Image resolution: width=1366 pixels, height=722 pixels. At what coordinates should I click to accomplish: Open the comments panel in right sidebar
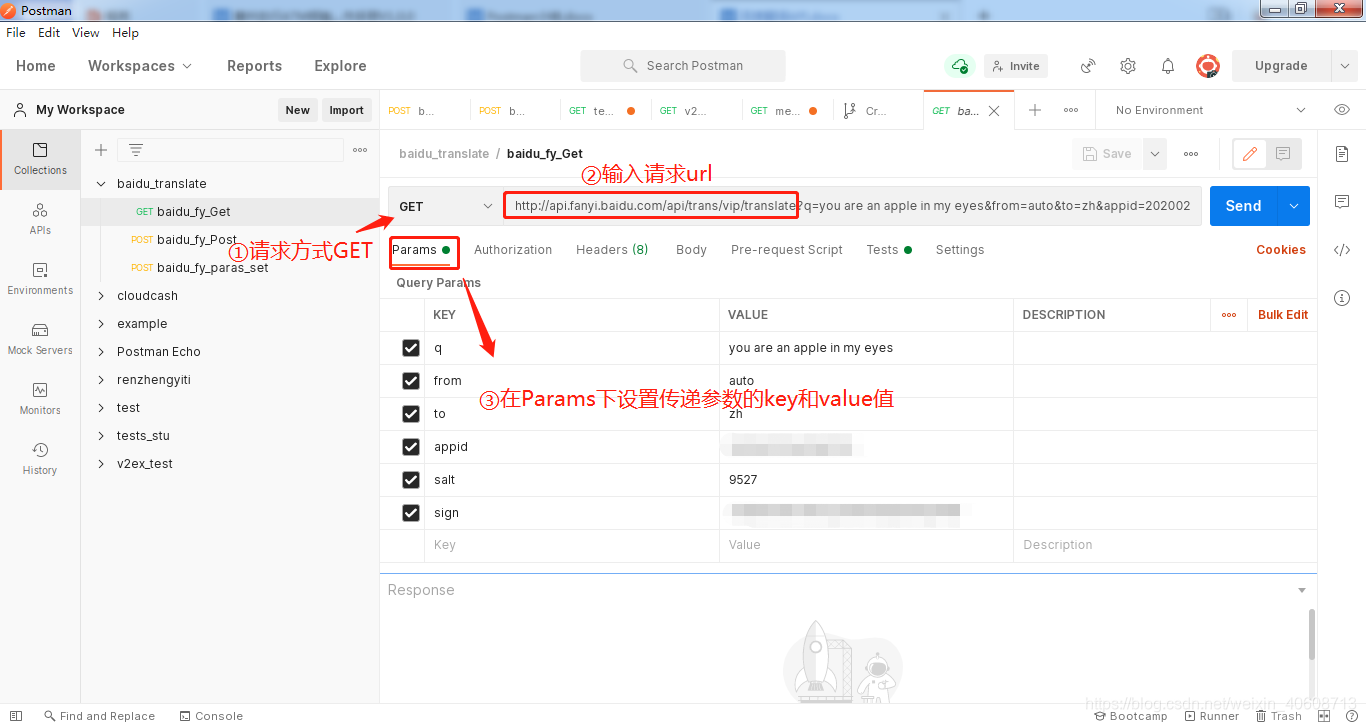(x=1342, y=202)
